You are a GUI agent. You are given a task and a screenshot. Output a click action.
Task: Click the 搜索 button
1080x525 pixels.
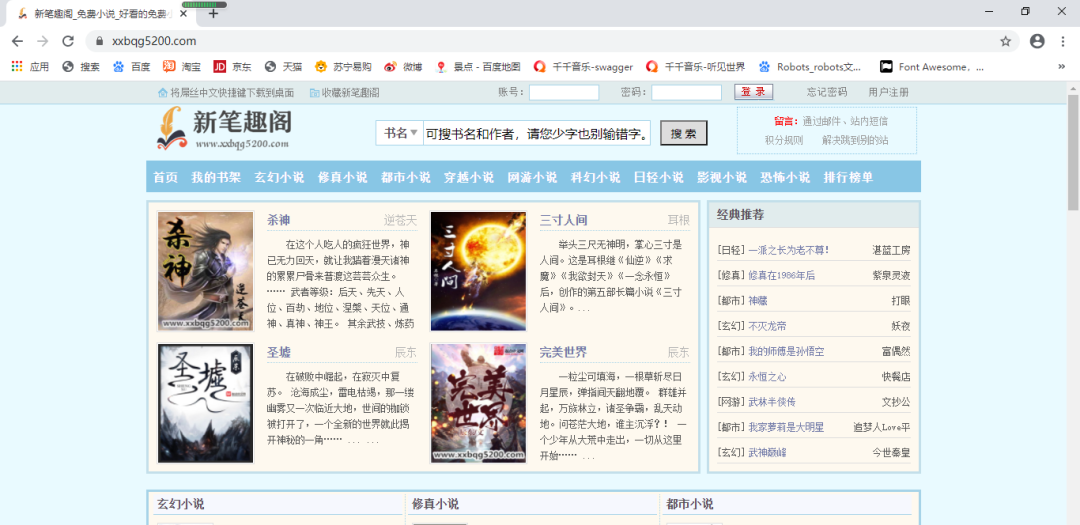[683, 133]
